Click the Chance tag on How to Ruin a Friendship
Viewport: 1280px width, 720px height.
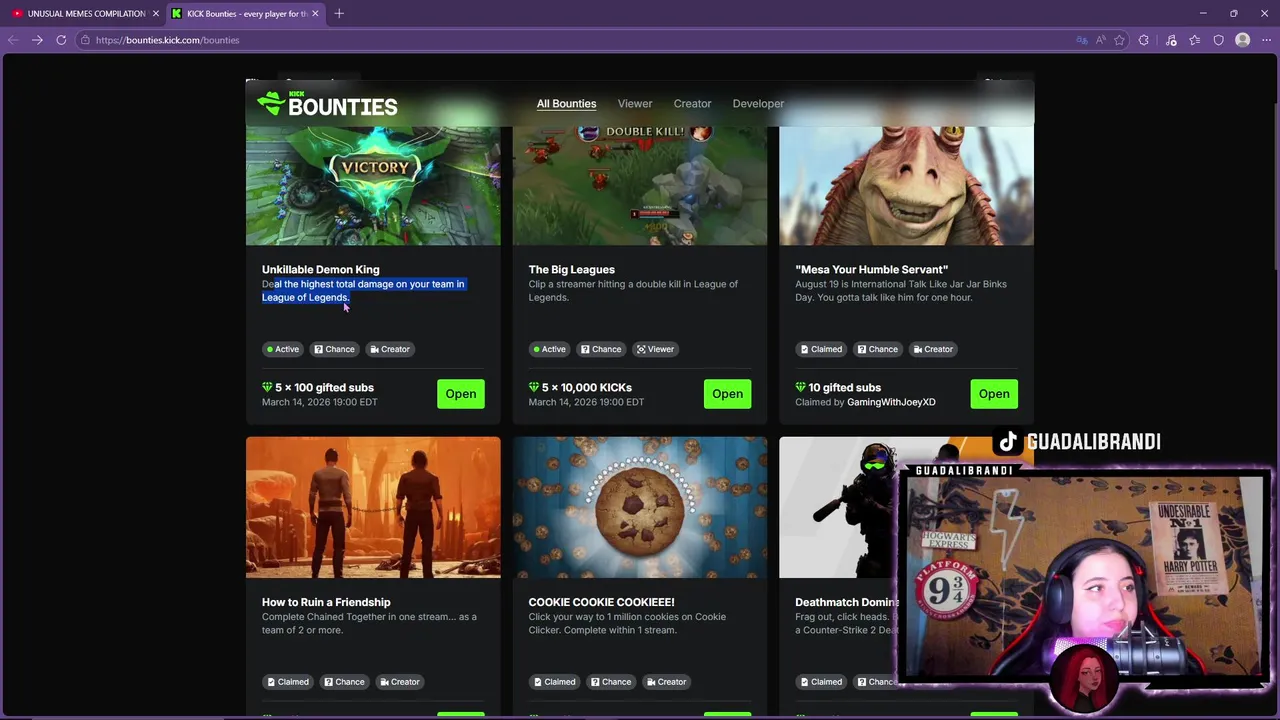(344, 682)
